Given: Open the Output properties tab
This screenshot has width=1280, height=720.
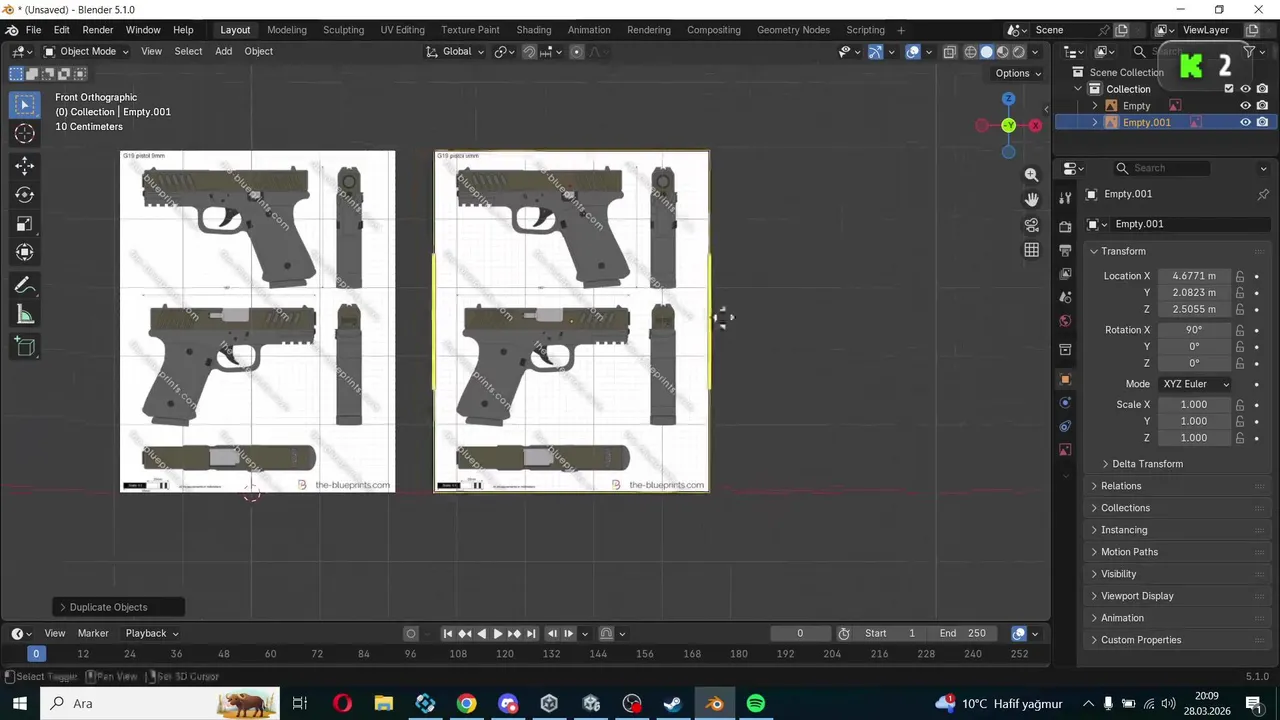Looking at the screenshot, I should [x=1065, y=250].
